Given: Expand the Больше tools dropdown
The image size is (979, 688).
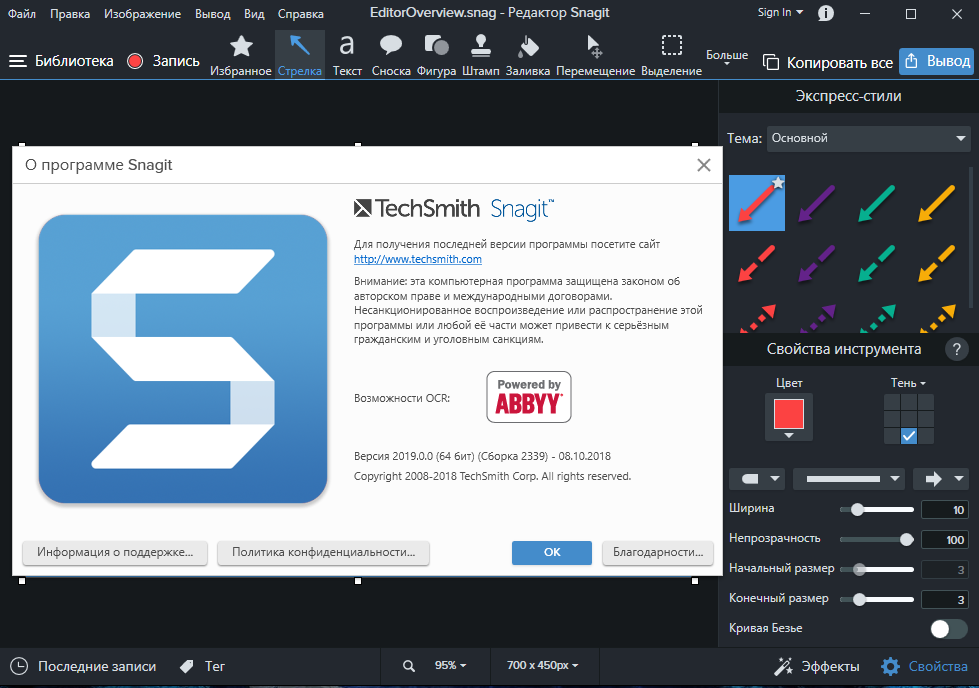Looking at the screenshot, I should [x=727, y=57].
